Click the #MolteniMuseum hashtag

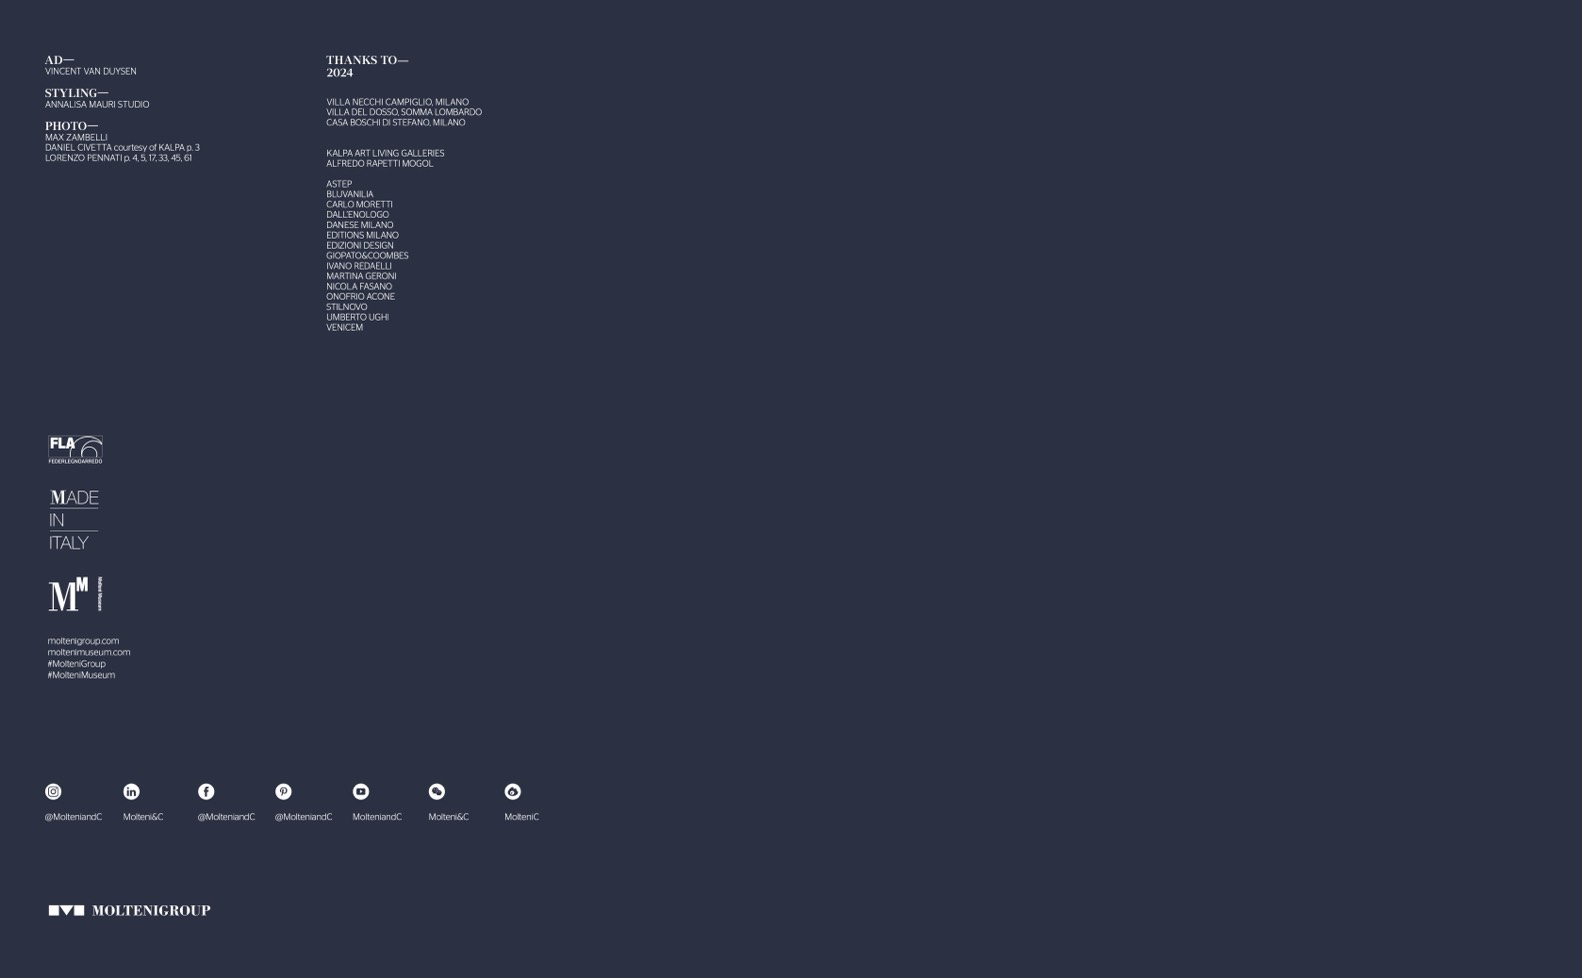point(81,675)
